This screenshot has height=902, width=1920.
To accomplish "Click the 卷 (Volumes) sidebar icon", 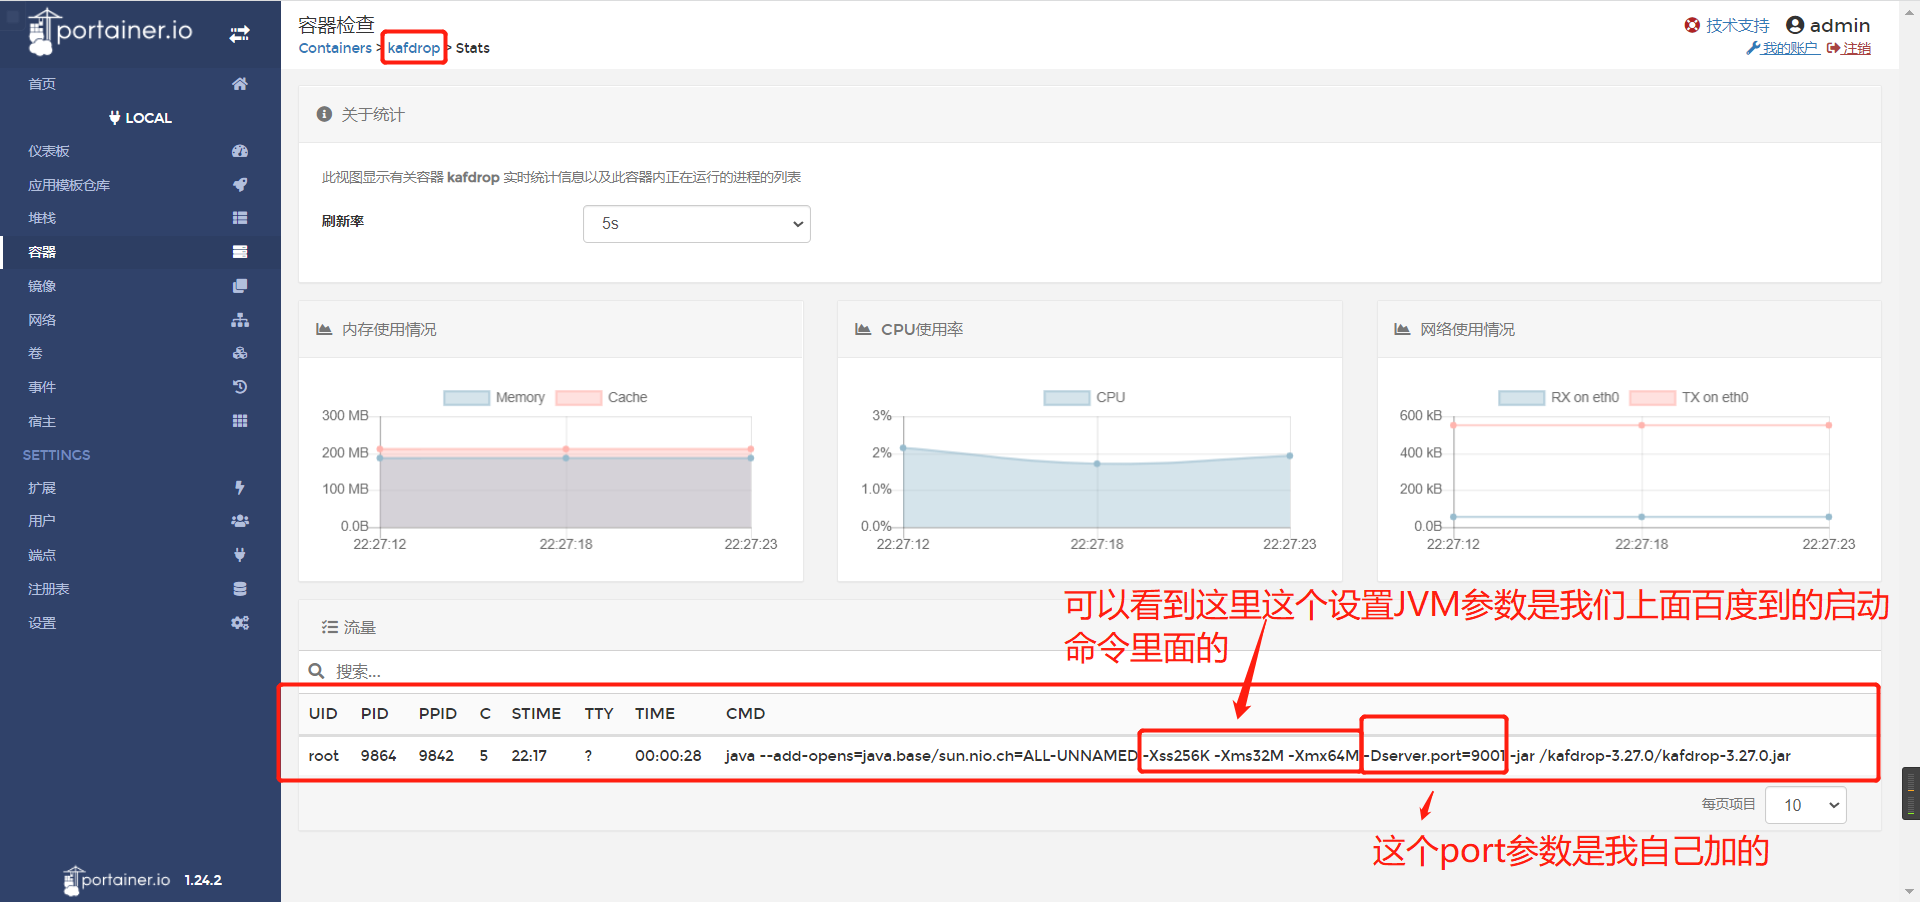I will pyautogui.click(x=239, y=352).
